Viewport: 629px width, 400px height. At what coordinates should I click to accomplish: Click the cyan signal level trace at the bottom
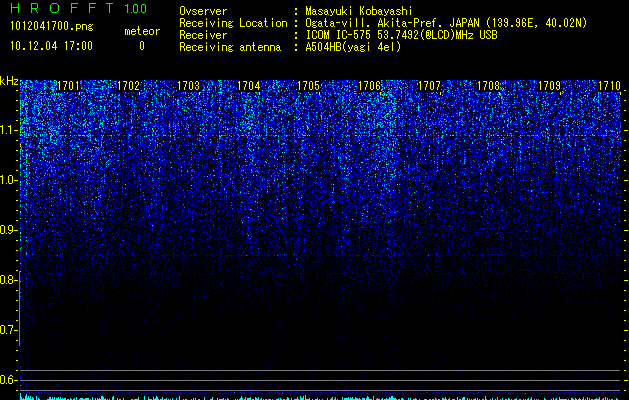coord(320,398)
